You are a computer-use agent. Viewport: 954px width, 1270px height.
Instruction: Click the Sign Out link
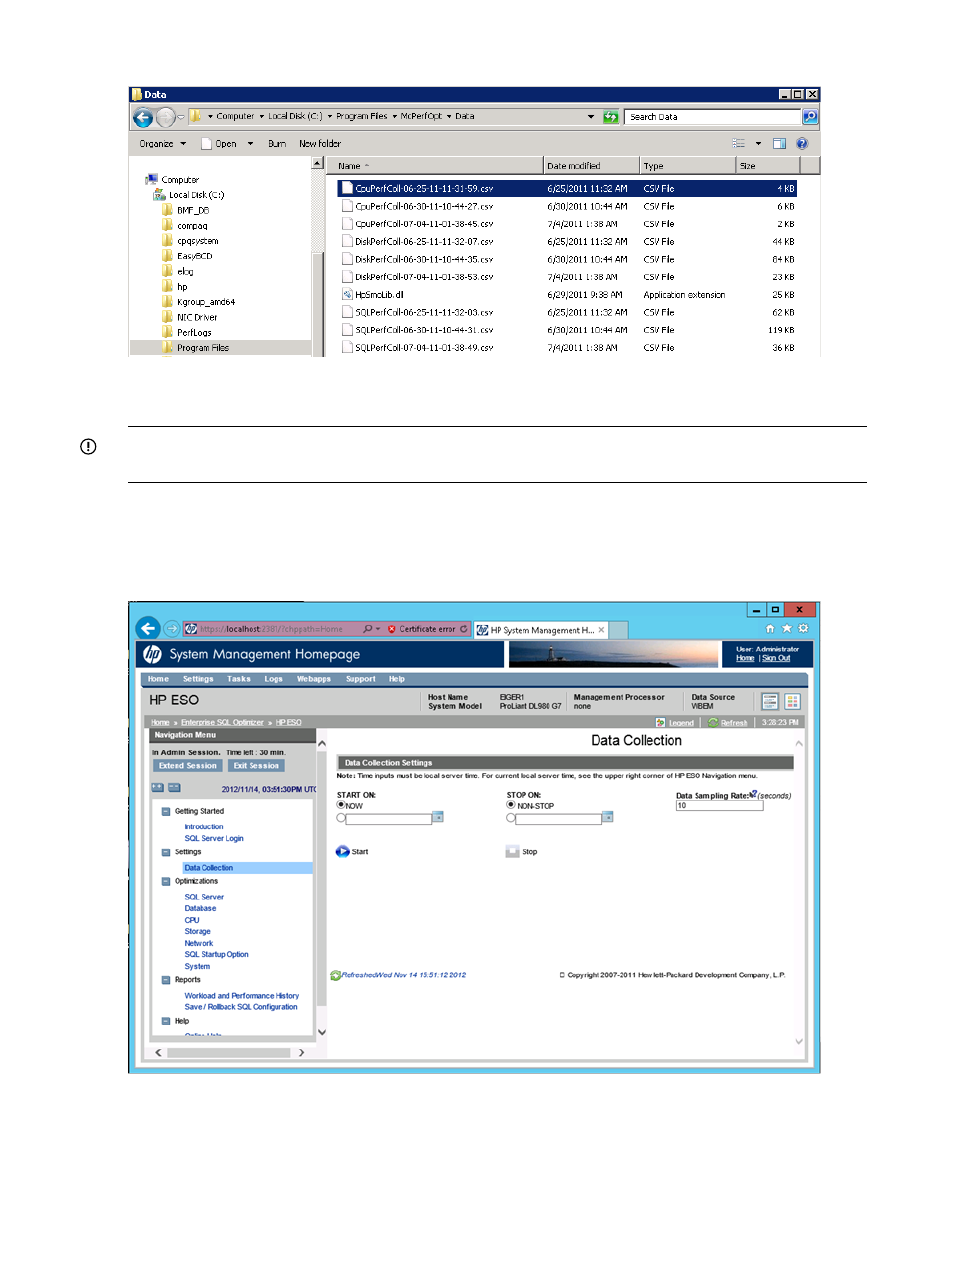pos(776,658)
